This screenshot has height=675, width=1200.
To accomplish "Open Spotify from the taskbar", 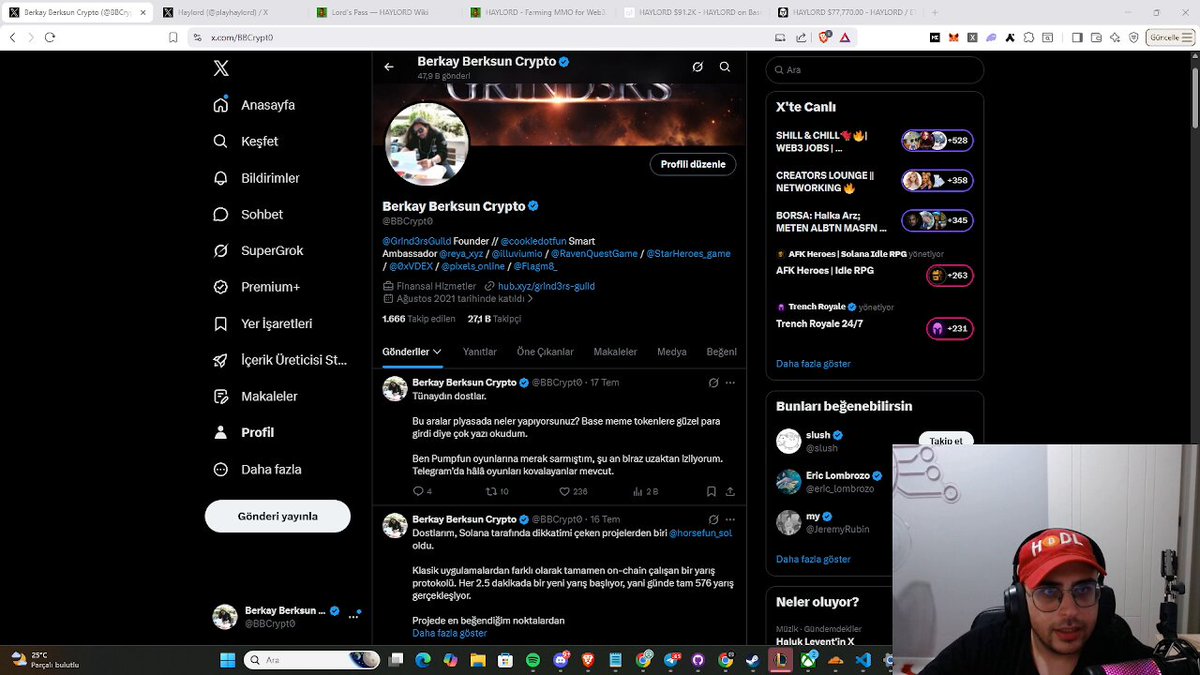I will click(x=532, y=660).
